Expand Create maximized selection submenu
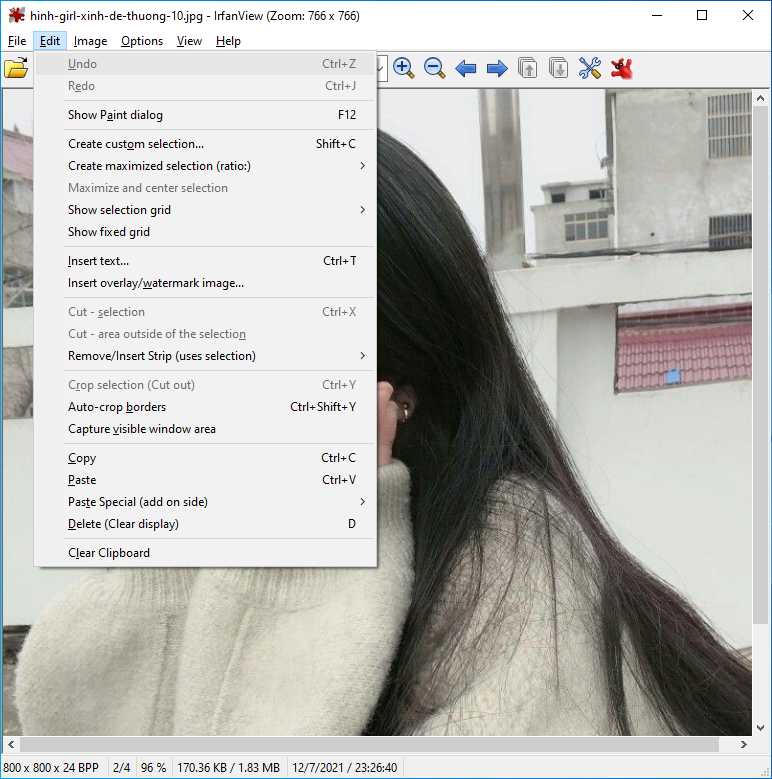This screenshot has height=779, width=772. click(362, 166)
